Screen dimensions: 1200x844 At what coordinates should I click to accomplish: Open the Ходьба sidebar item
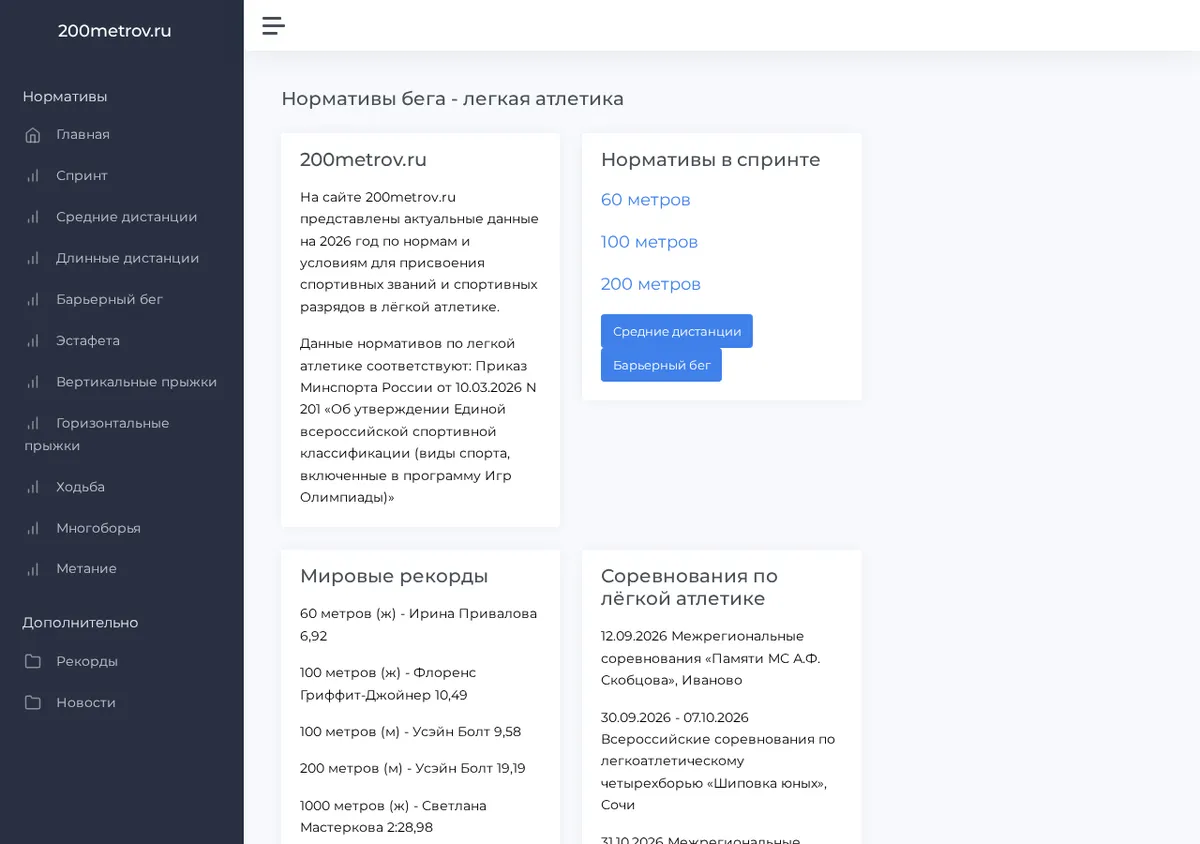click(x=122, y=487)
